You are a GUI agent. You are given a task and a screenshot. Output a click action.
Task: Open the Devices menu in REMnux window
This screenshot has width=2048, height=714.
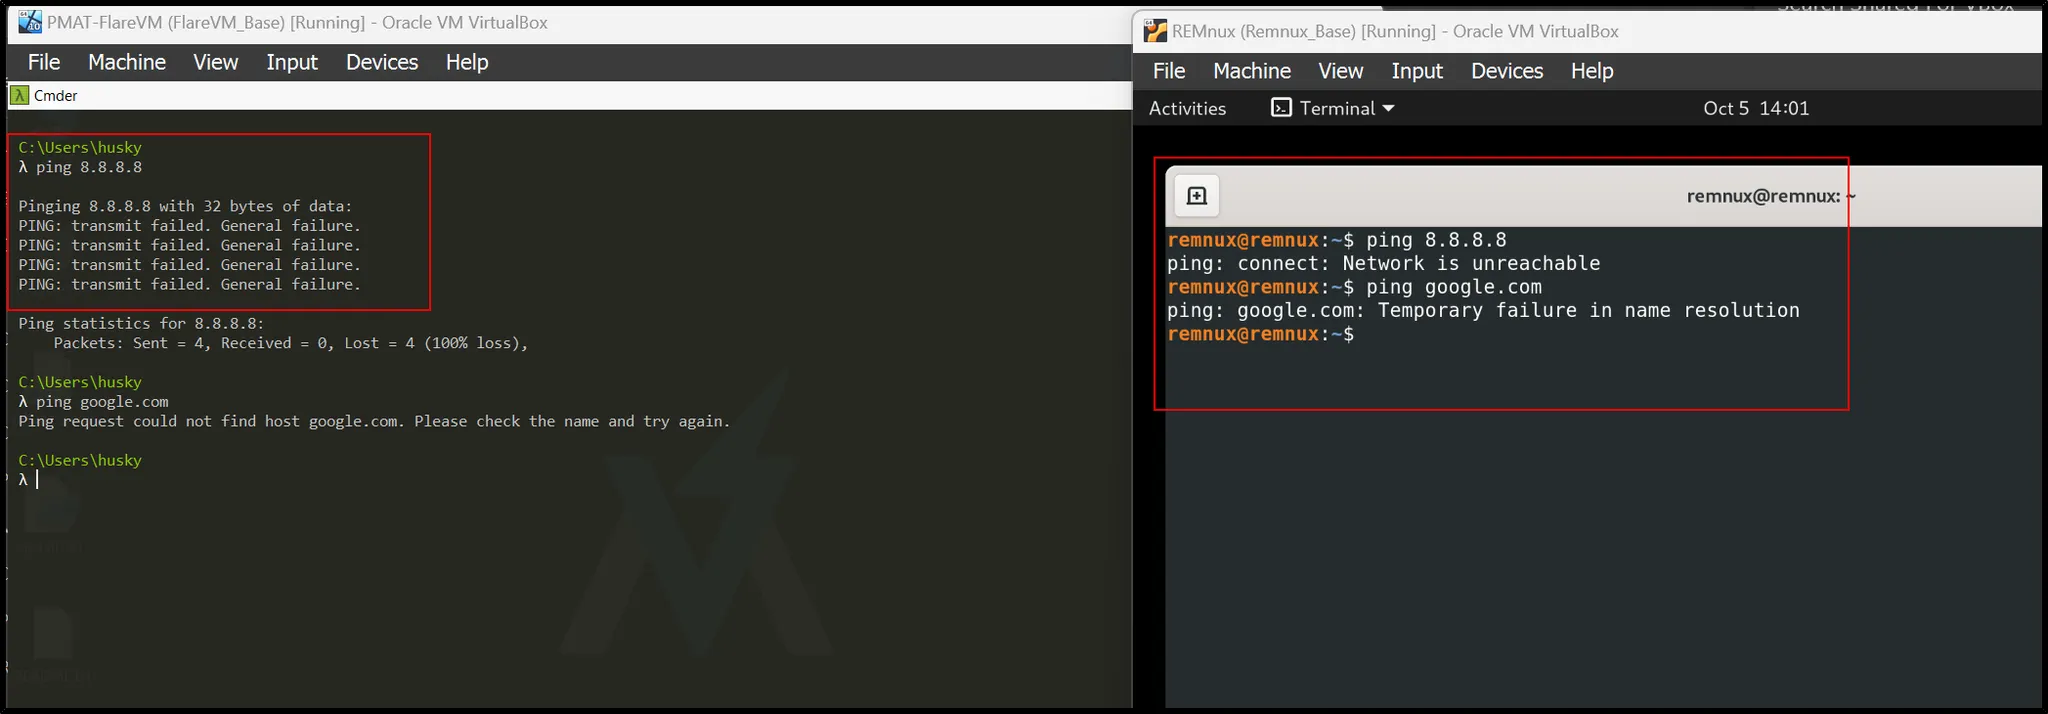coord(1507,71)
